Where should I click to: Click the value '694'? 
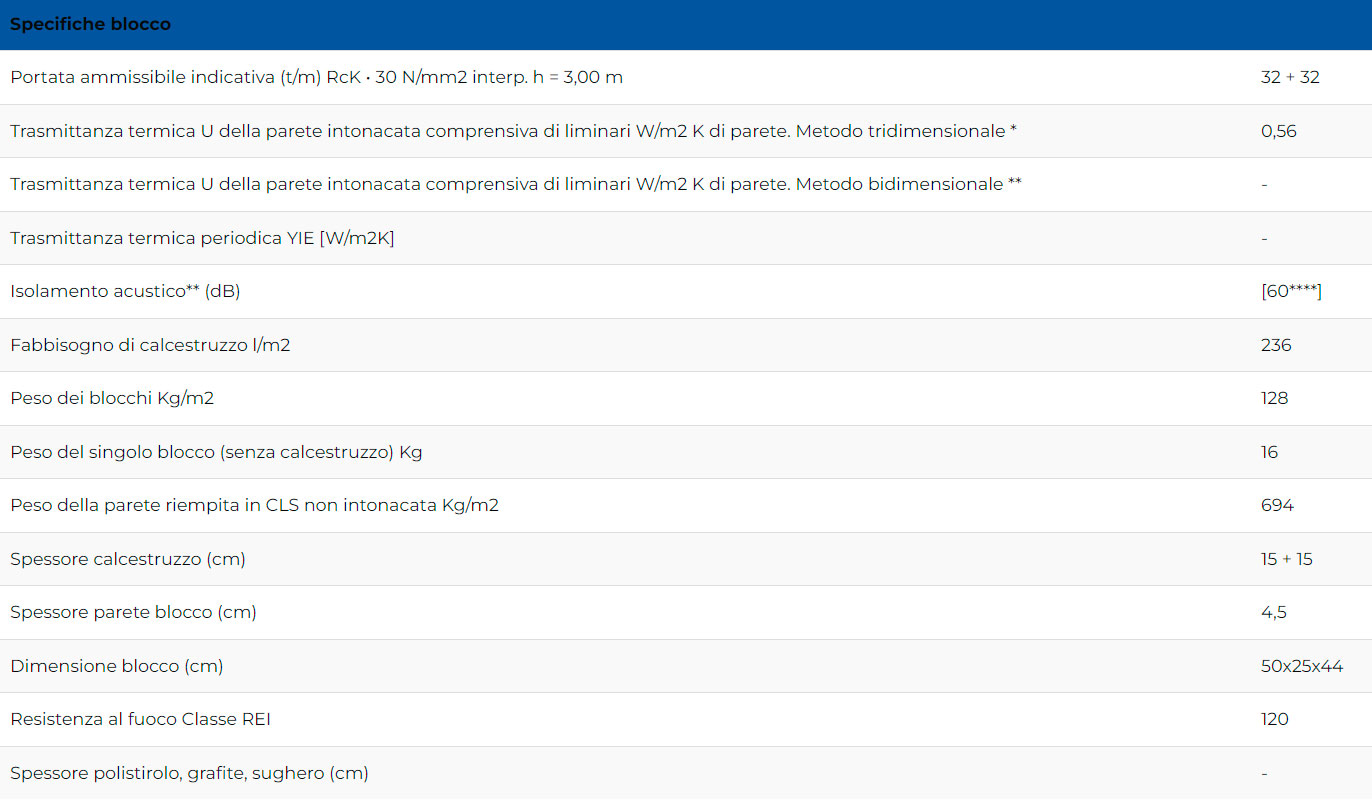tap(1277, 505)
